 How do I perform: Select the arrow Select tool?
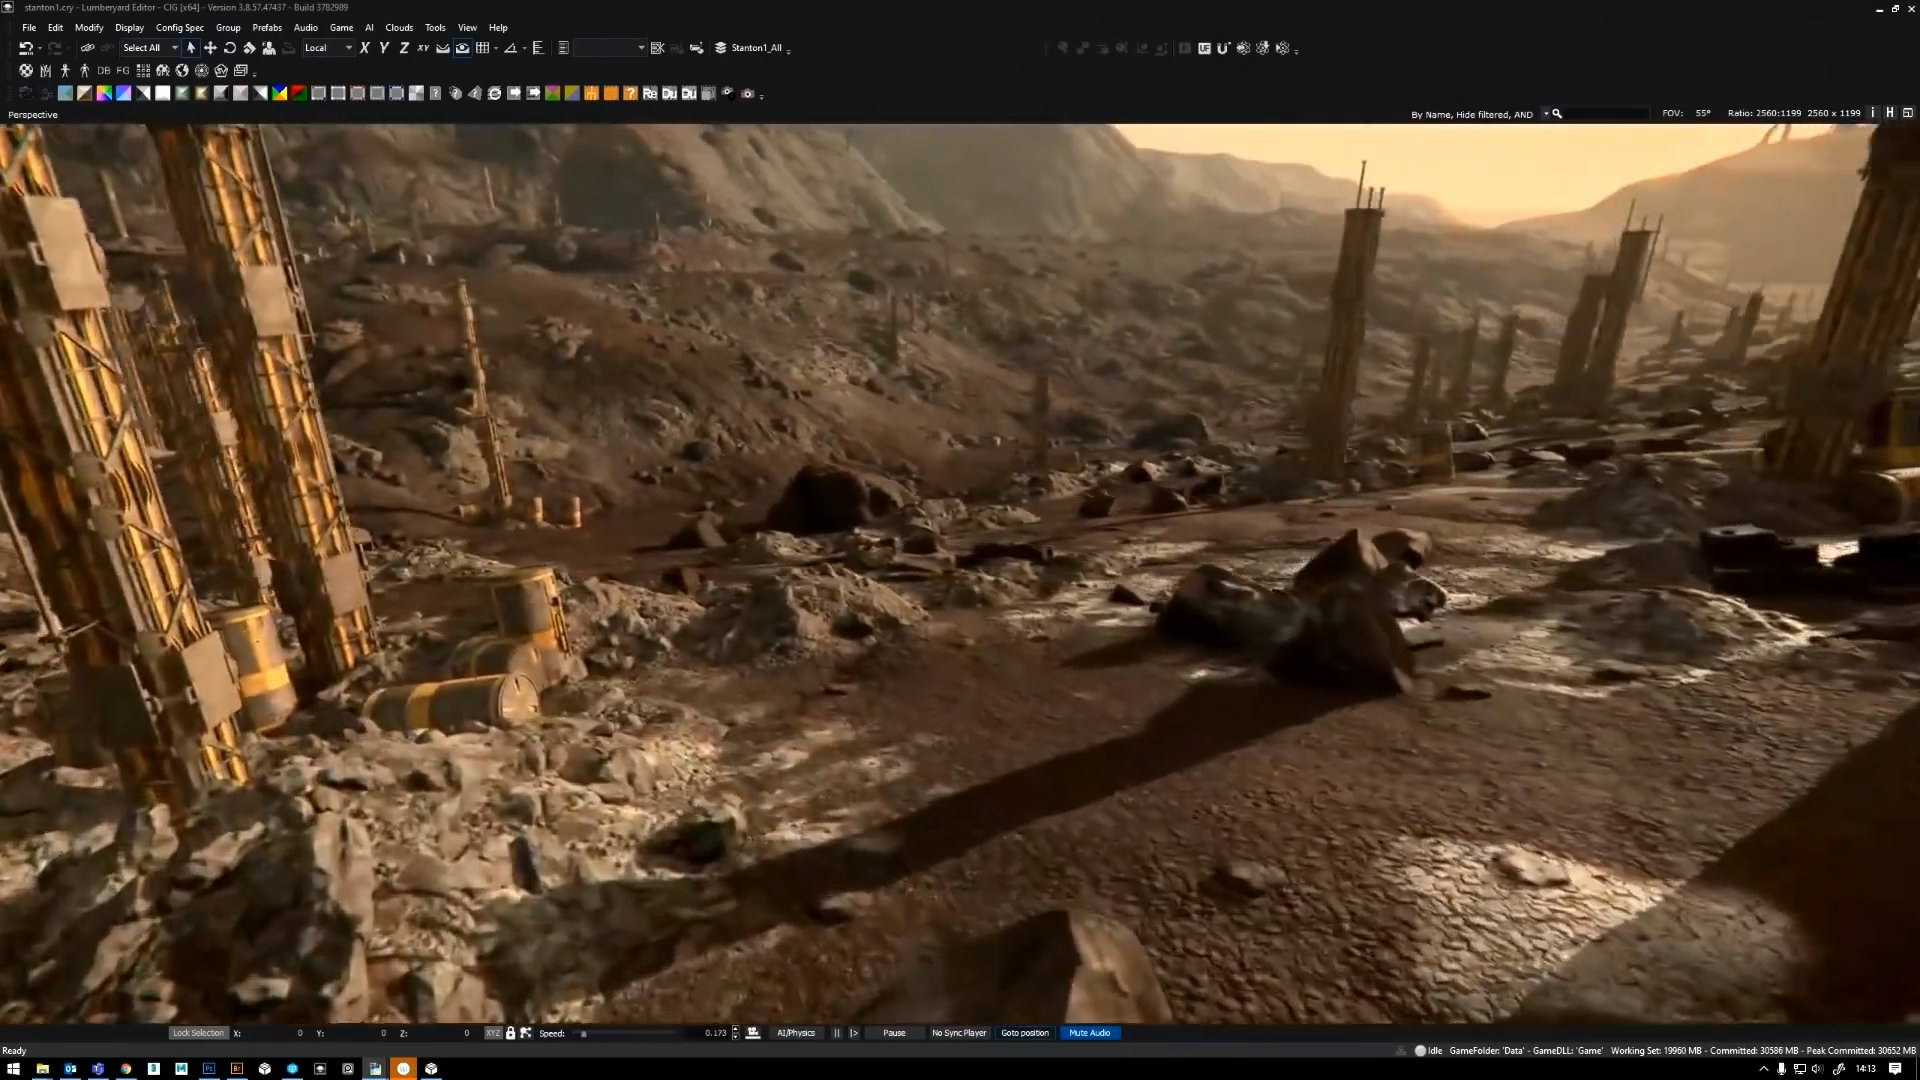[191, 48]
